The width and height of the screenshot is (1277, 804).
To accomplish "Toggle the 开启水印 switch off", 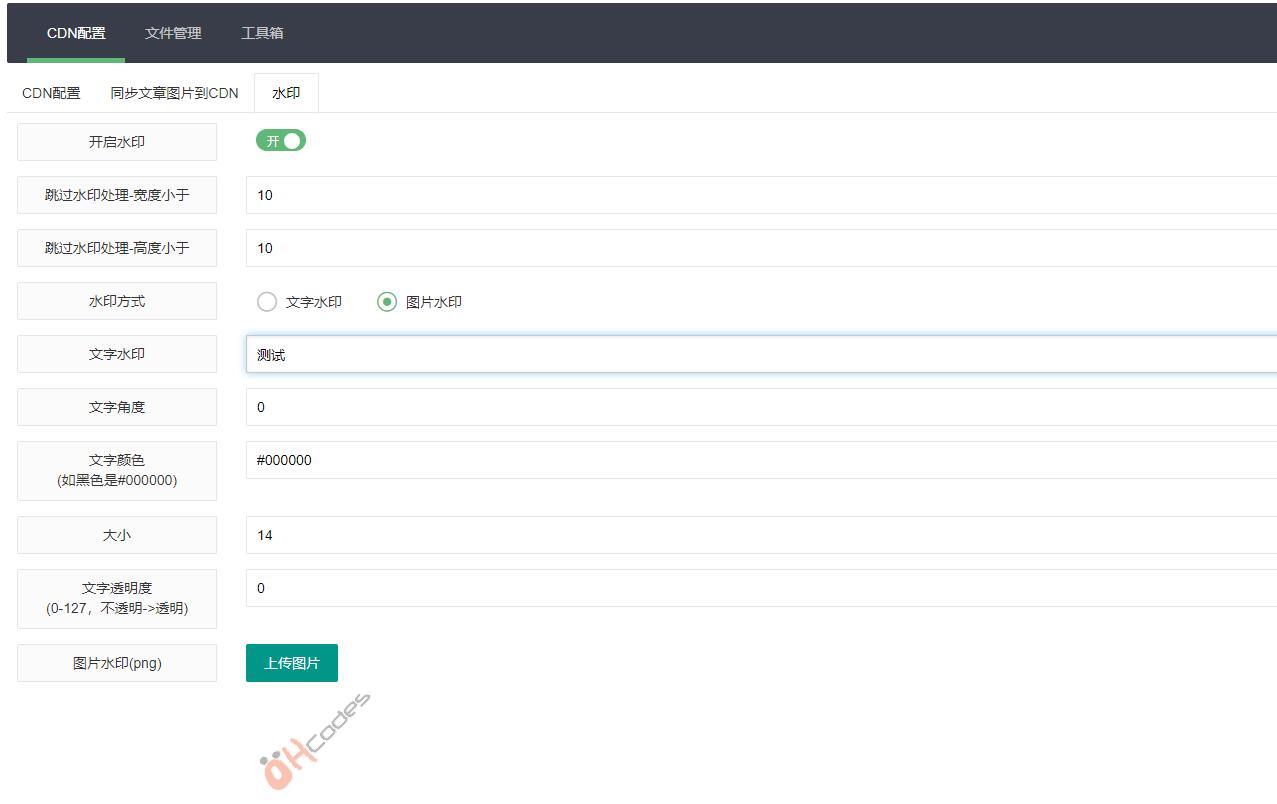I will pyautogui.click(x=281, y=141).
